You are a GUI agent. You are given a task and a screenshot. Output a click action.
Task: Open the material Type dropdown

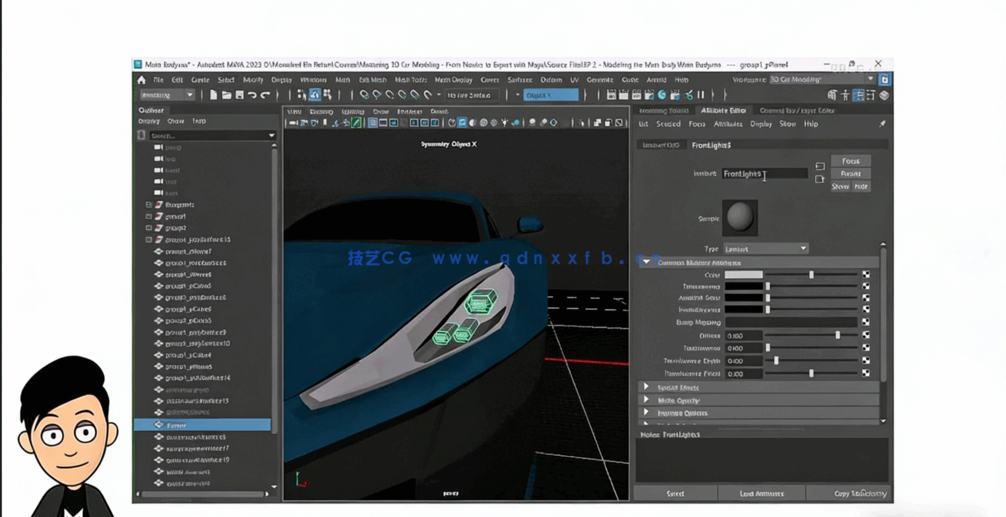click(766, 248)
